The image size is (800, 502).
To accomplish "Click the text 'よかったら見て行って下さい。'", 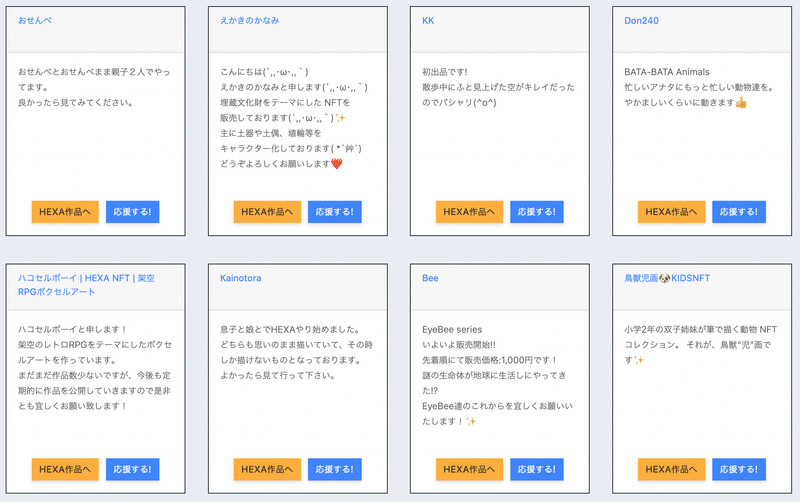I will tap(278, 375).
